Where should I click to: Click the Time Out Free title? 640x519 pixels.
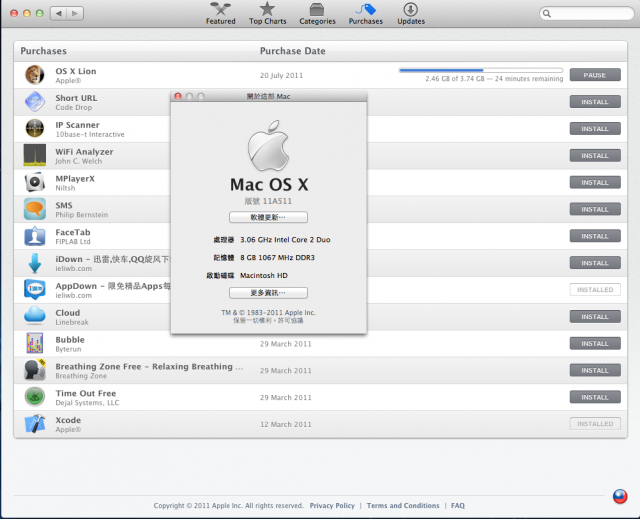(x=86, y=393)
